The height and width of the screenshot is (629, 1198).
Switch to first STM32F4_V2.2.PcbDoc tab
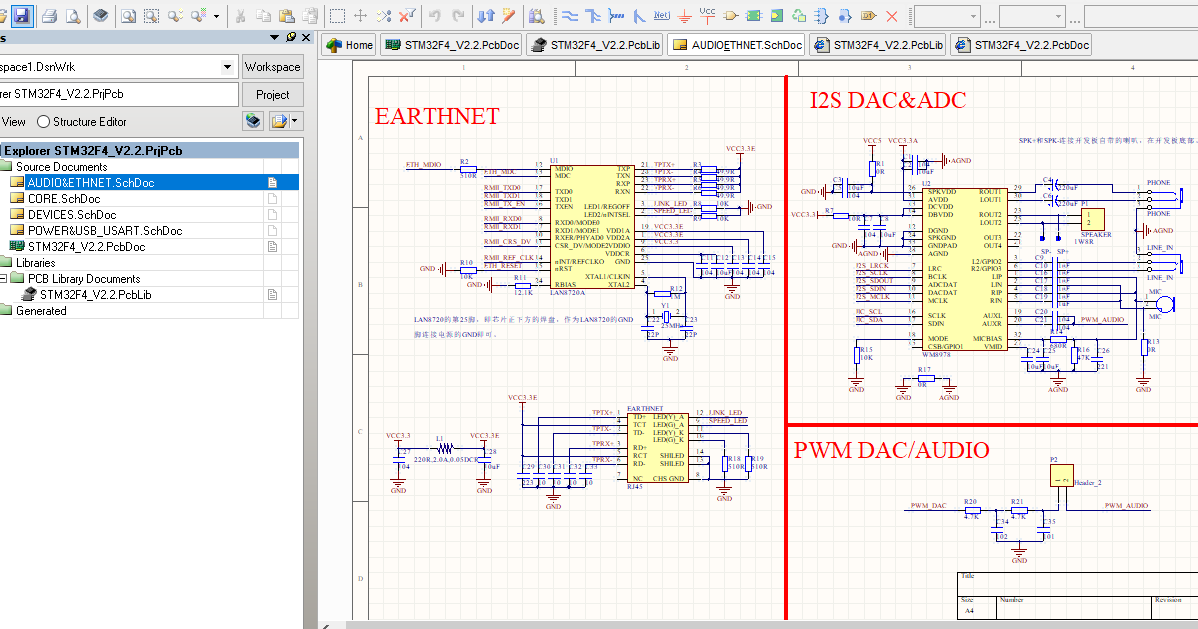click(452, 45)
